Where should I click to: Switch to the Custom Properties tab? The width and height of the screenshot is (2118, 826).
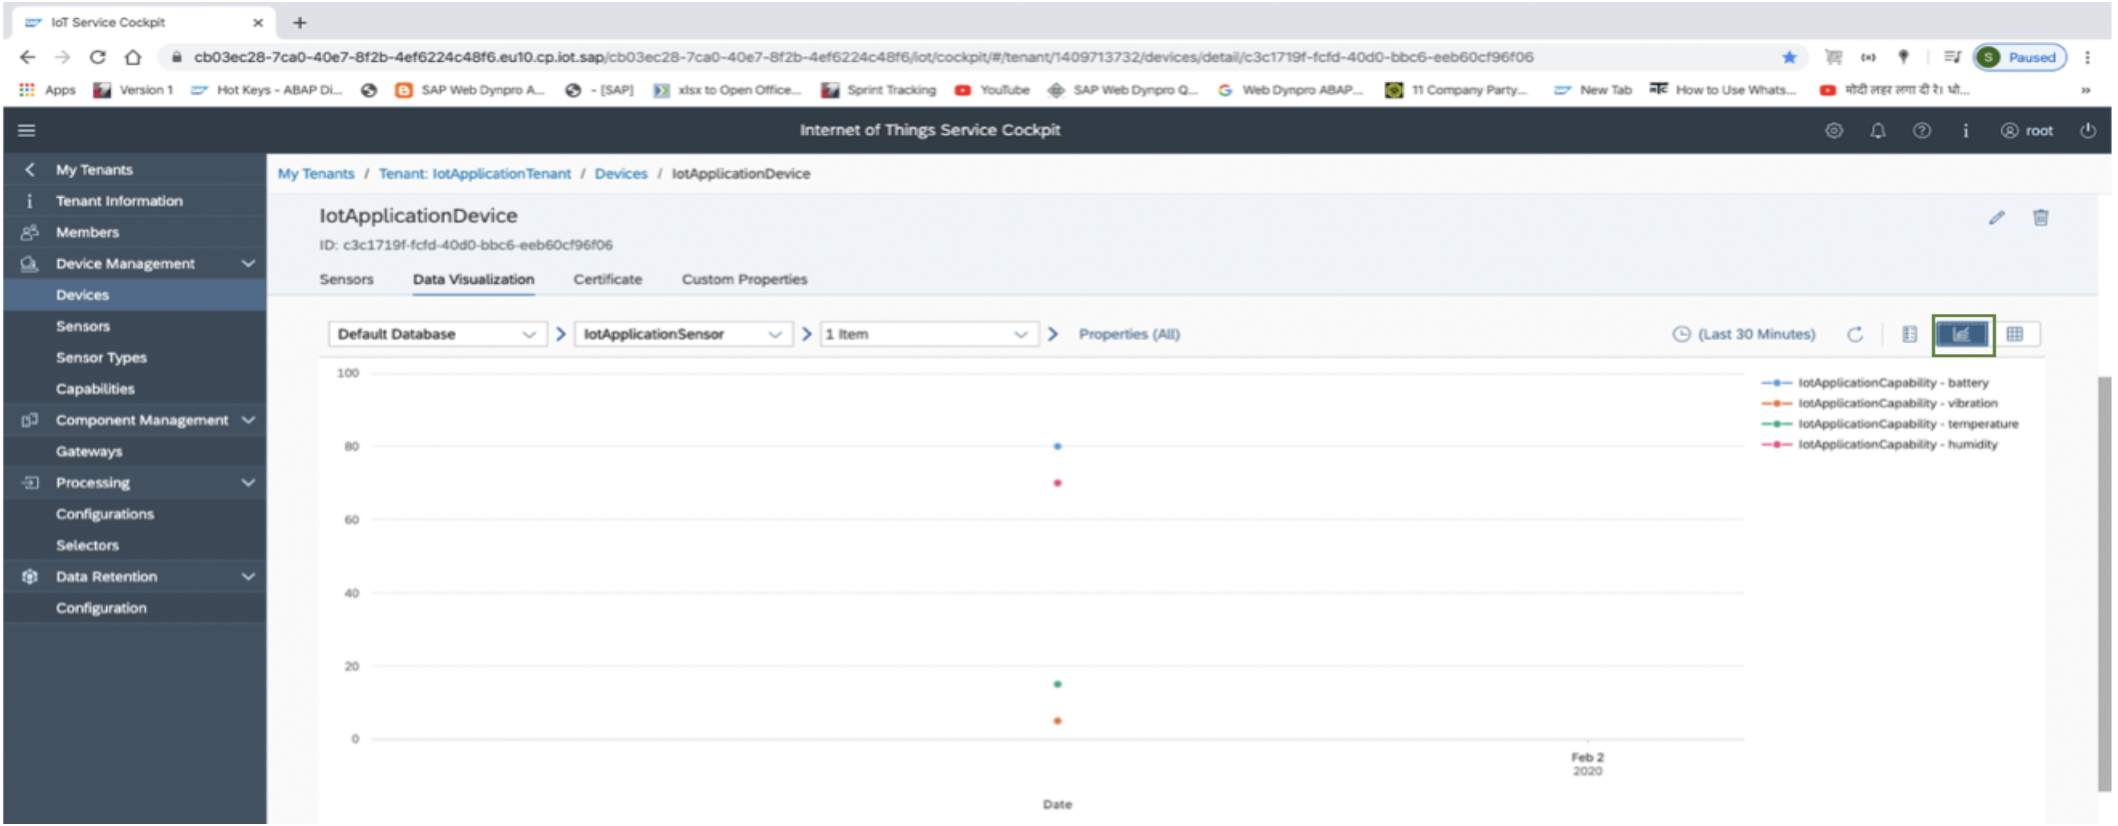(x=744, y=279)
